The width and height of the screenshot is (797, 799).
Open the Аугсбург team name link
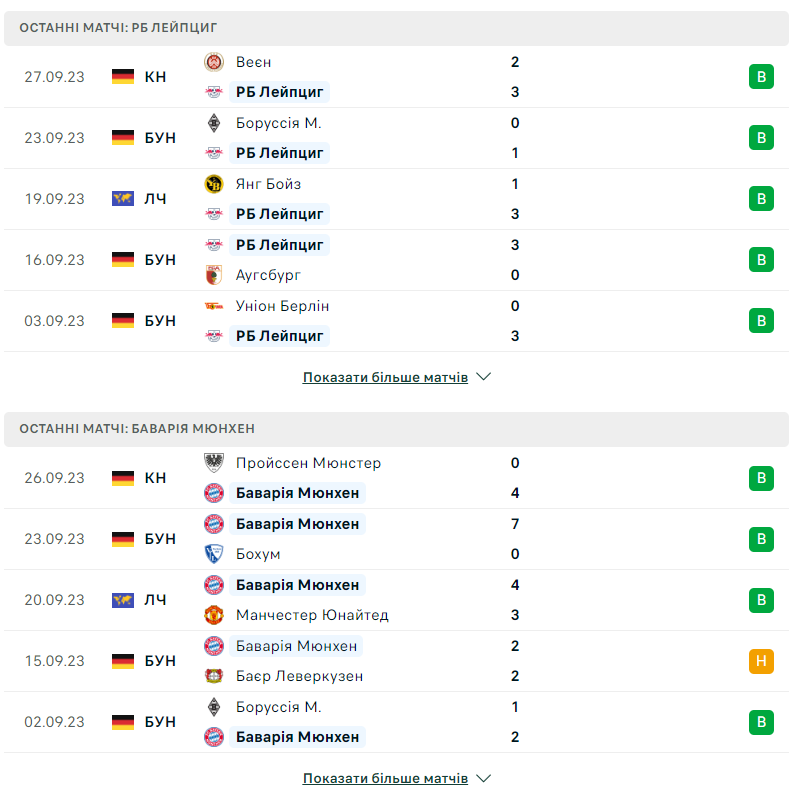[x=268, y=275]
